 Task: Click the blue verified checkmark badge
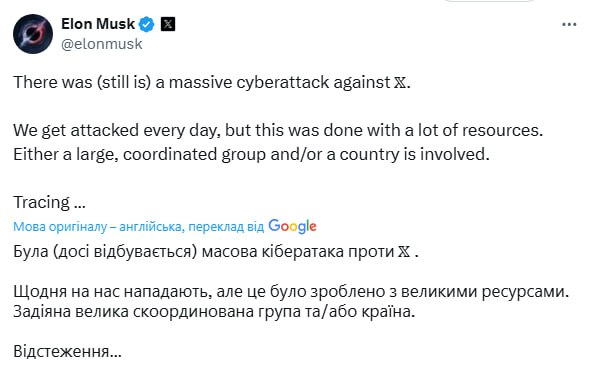pyautogui.click(x=146, y=24)
